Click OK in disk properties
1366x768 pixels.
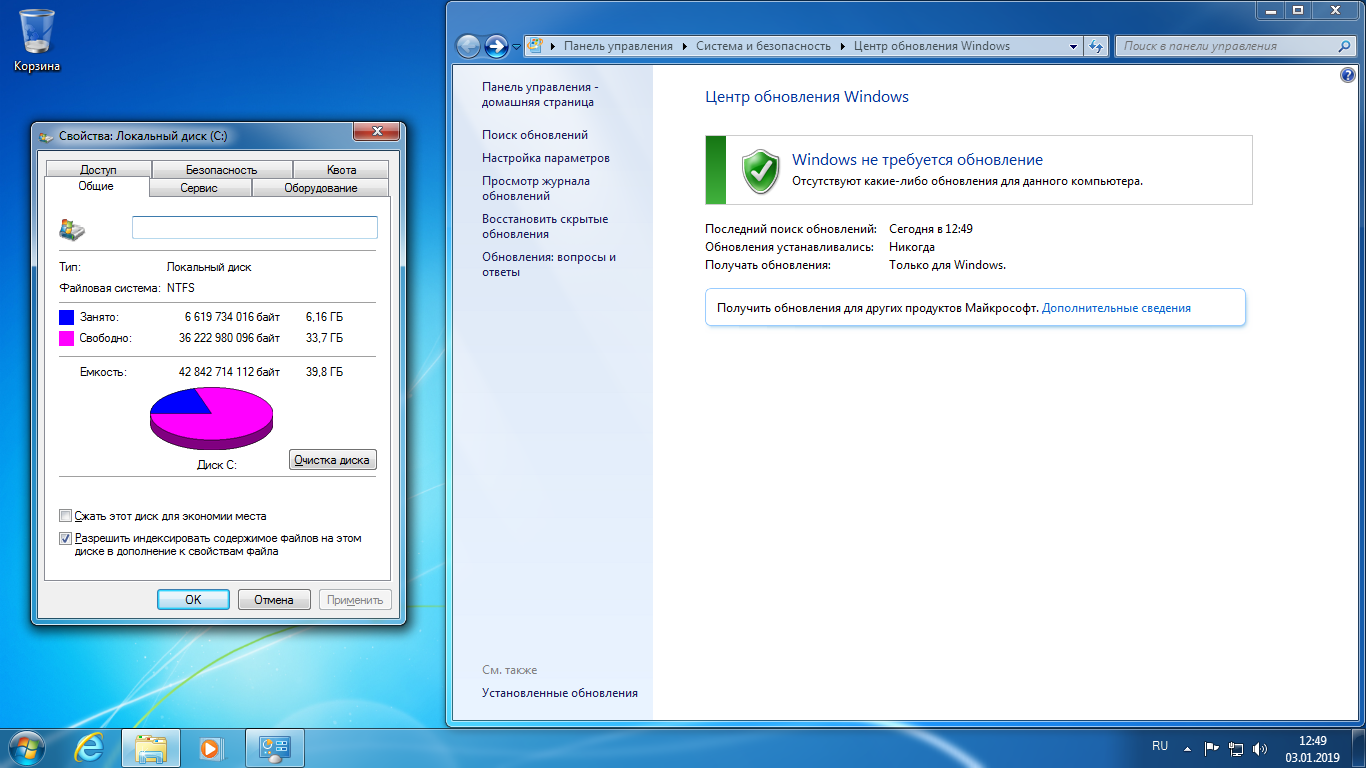(193, 600)
